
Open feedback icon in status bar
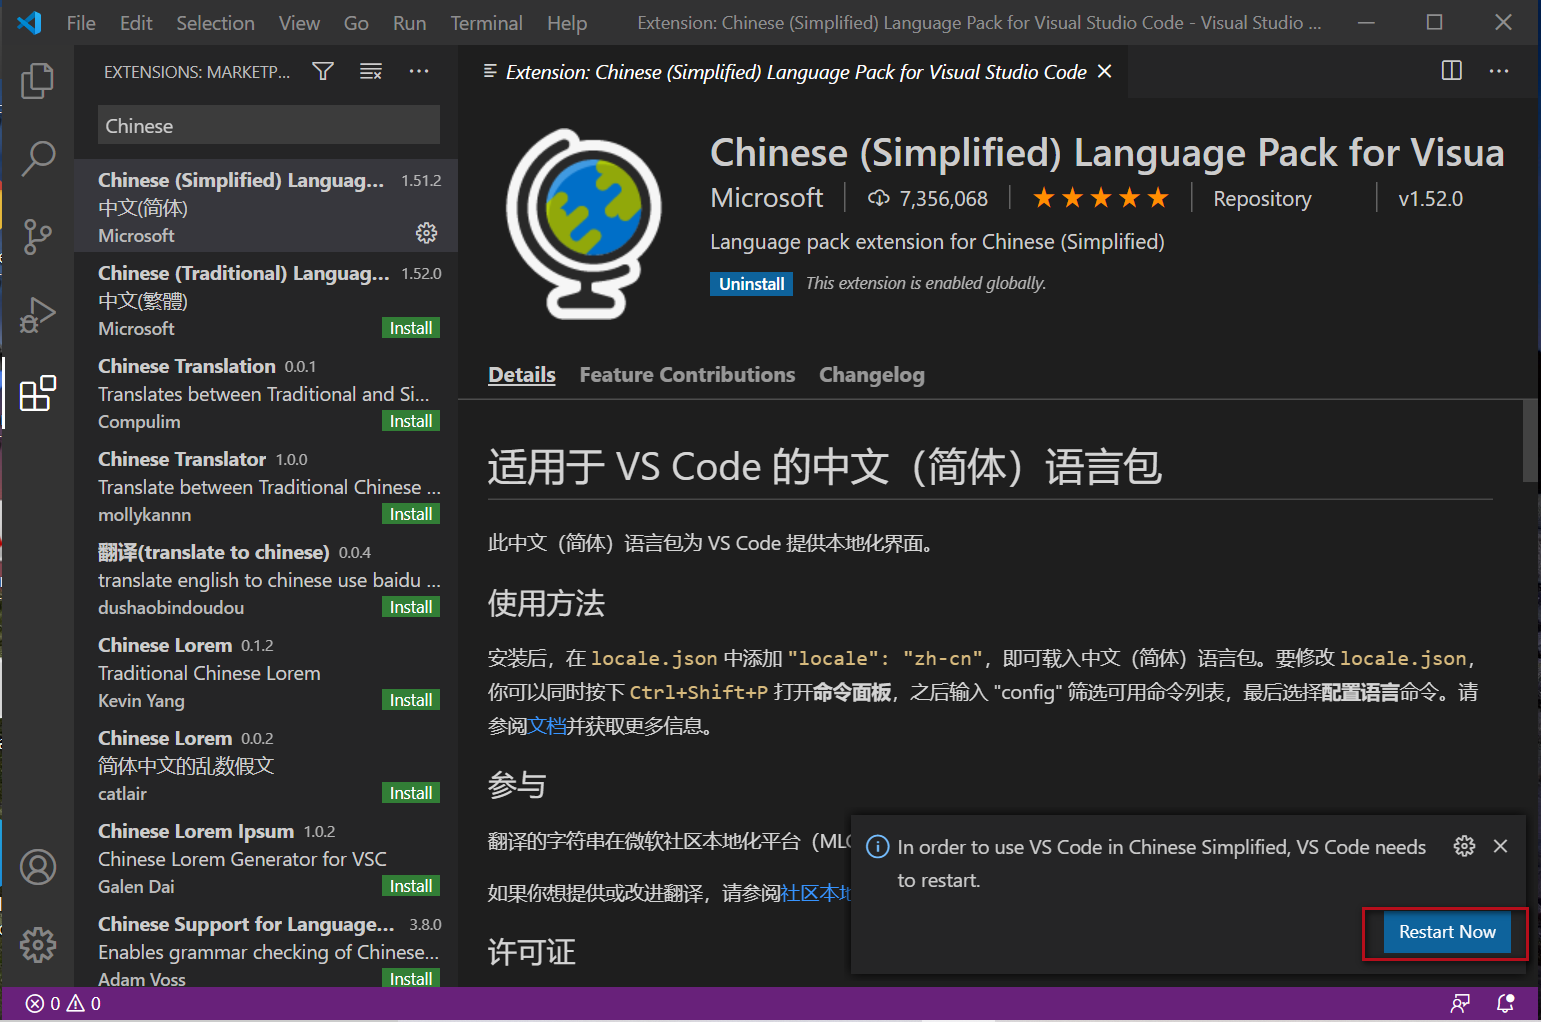click(1461, 1003)
